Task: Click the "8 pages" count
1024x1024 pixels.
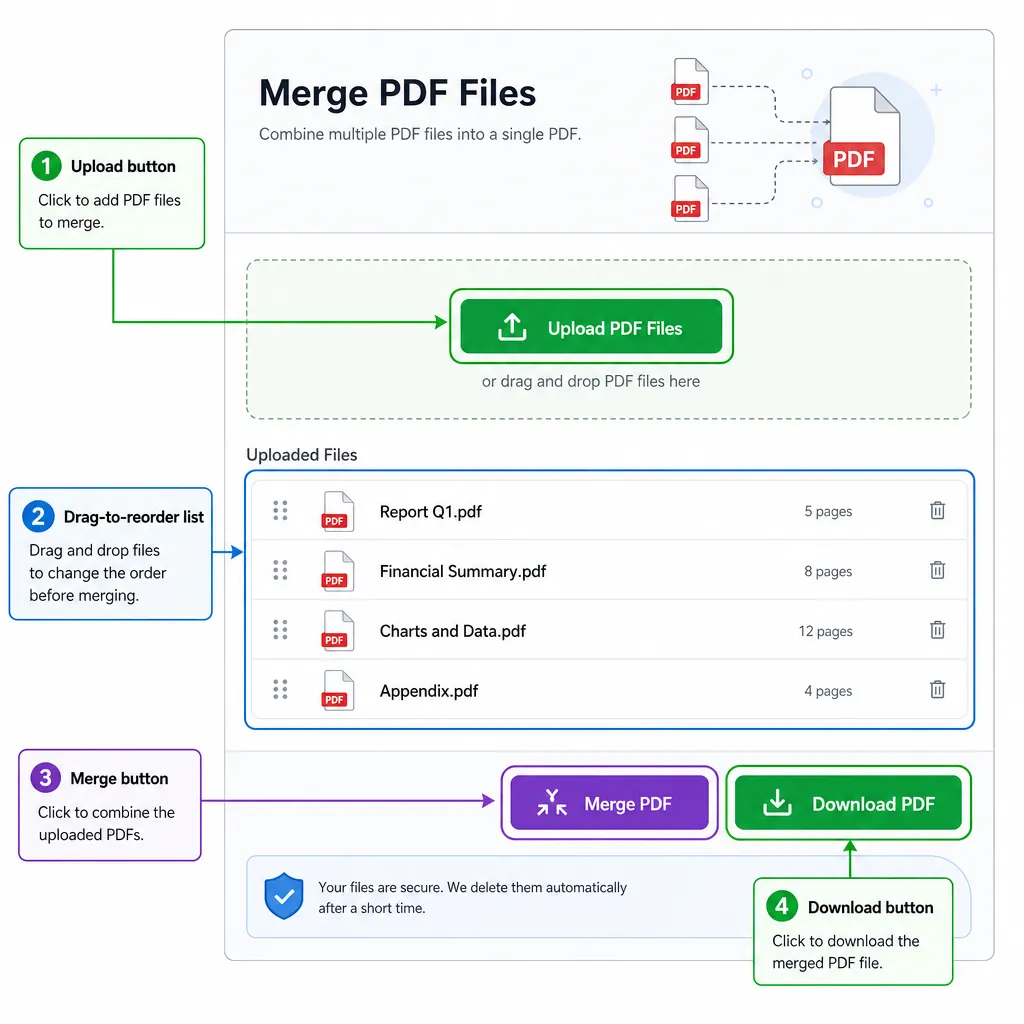Action: coord(828,571)
